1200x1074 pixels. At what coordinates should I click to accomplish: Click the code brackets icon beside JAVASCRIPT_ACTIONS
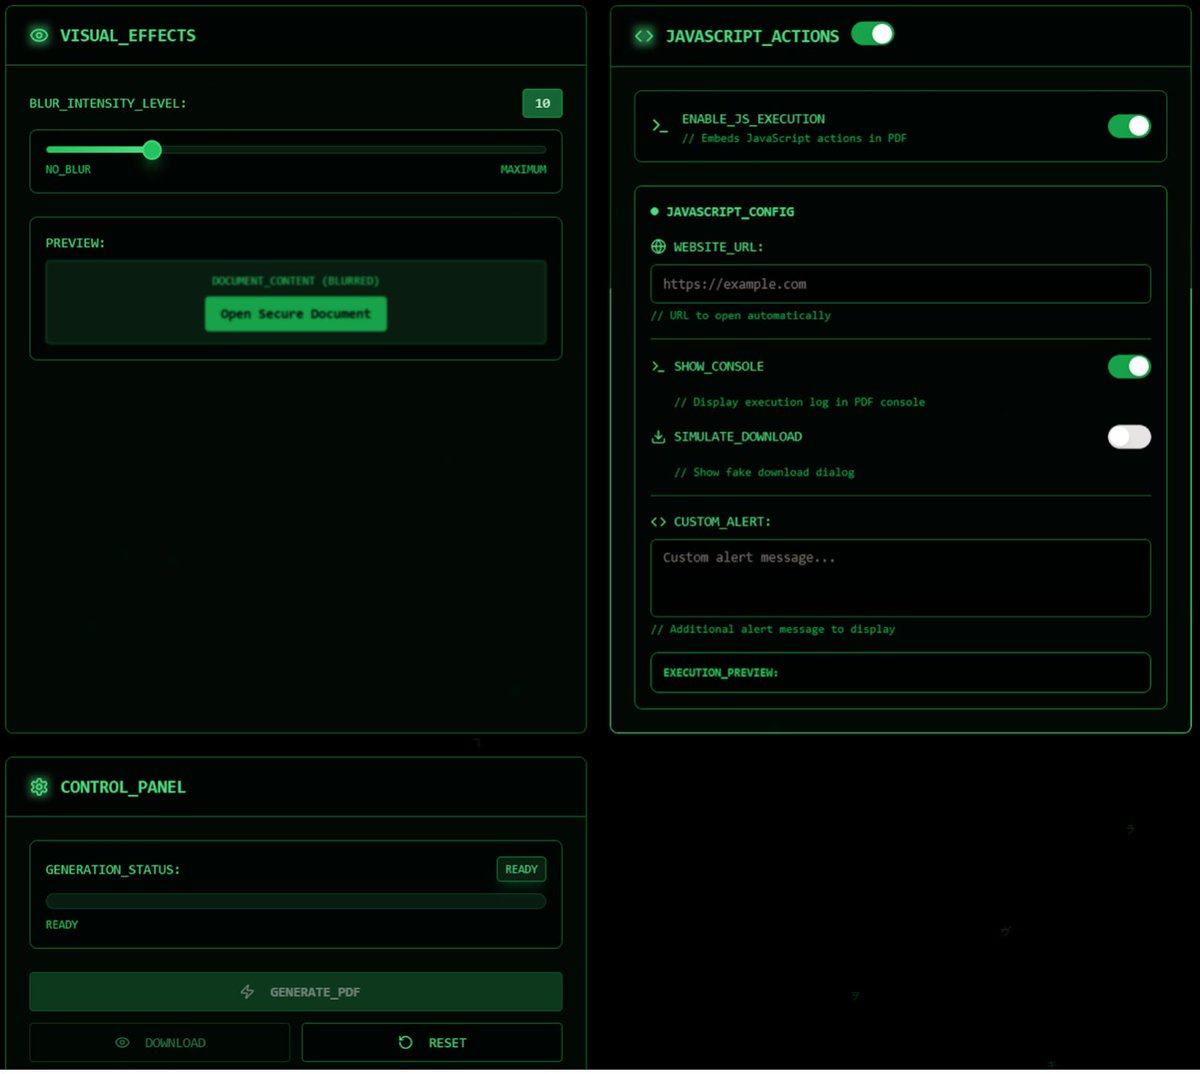(x=644, y=36)
